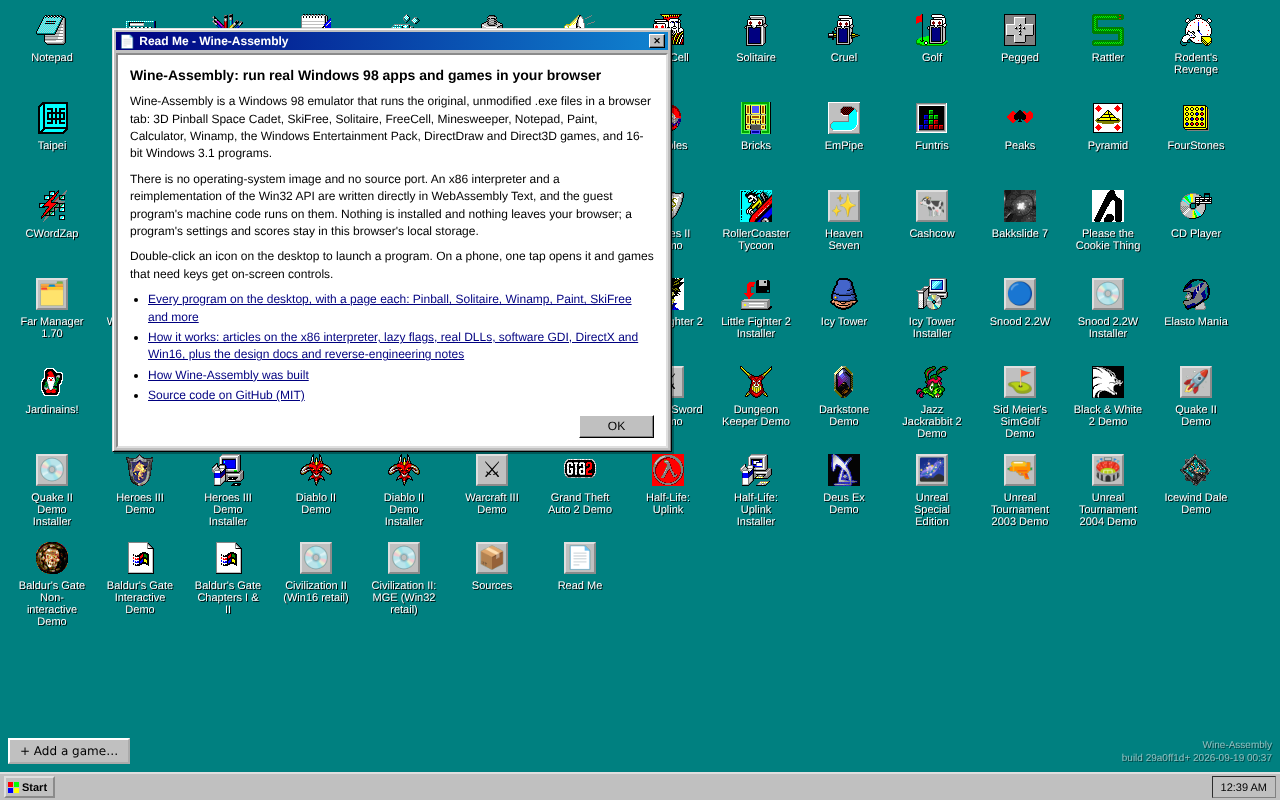Open Icy Tower Installer icon
The height and width of the screenshot is (800, 1280).
(x=932, y=294)
